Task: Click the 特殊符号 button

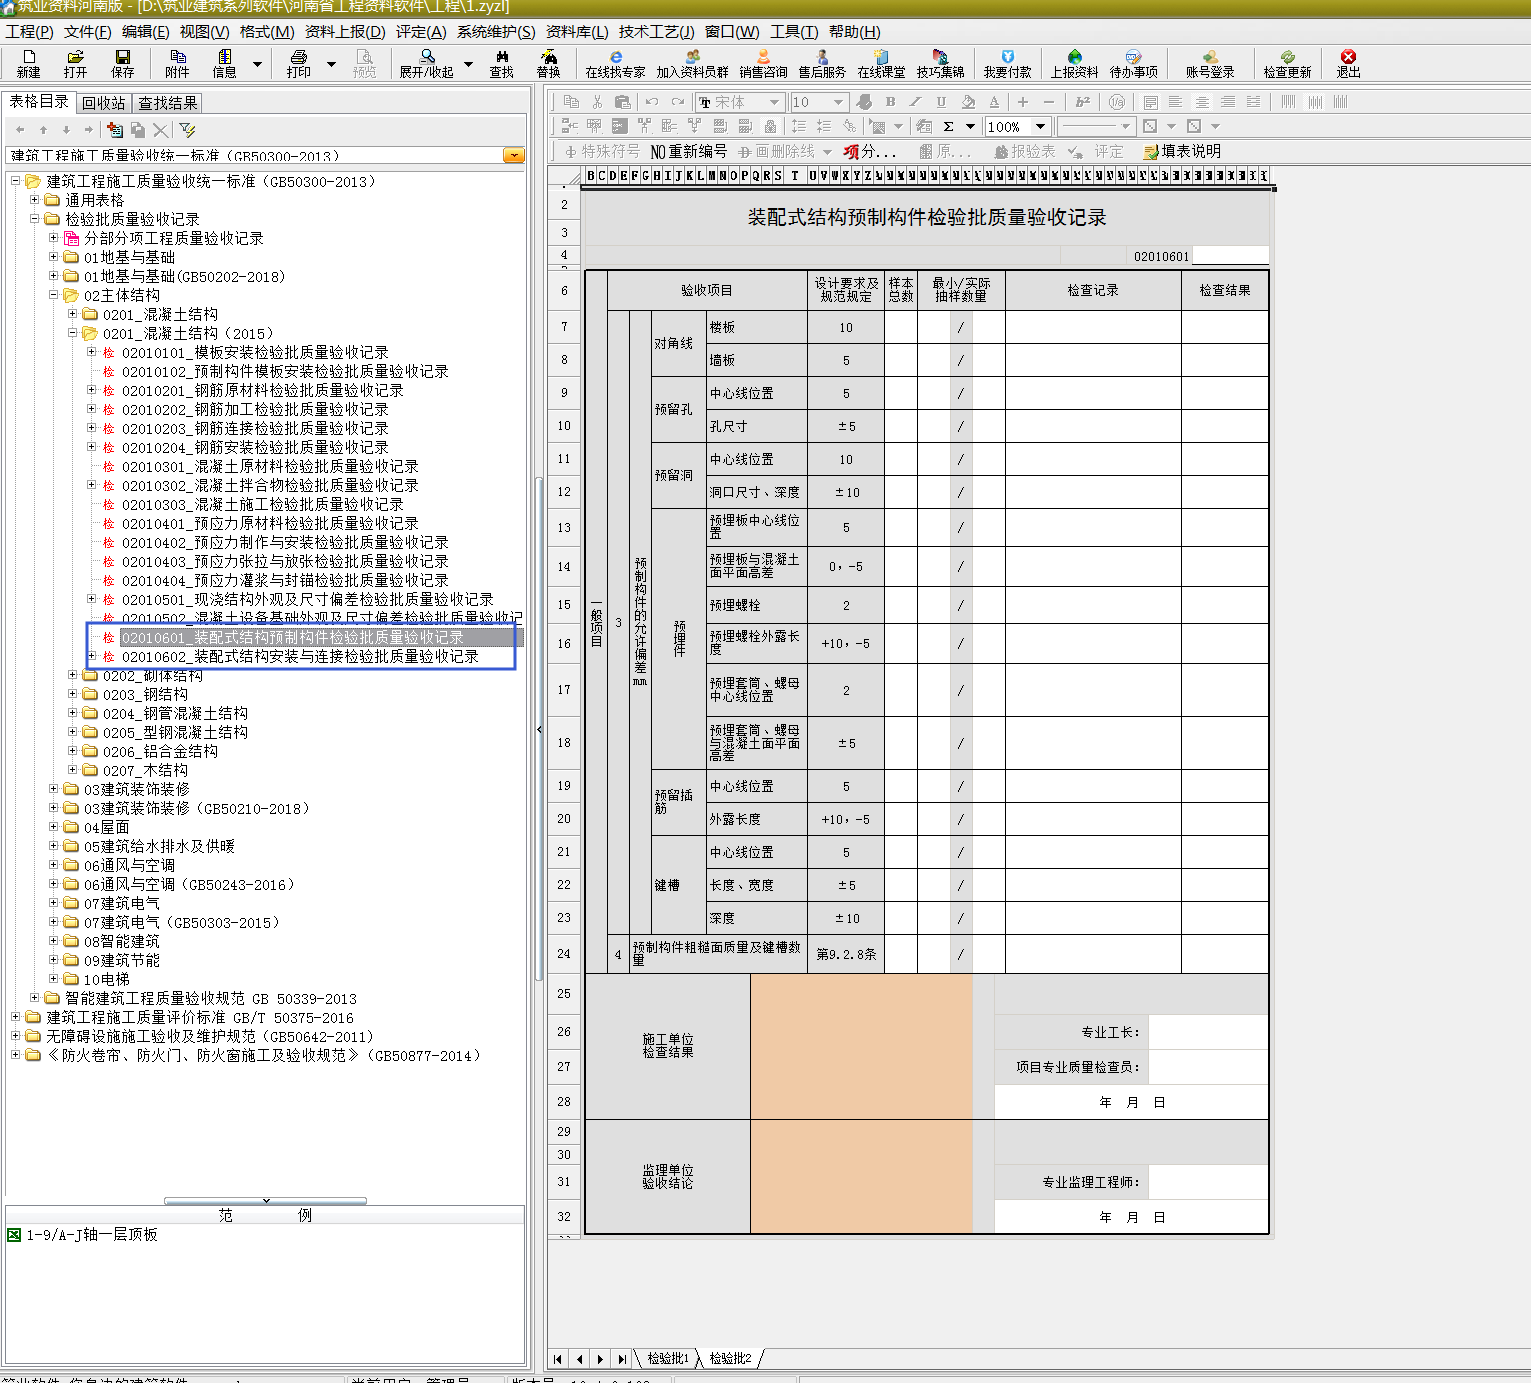Action: 601,152
